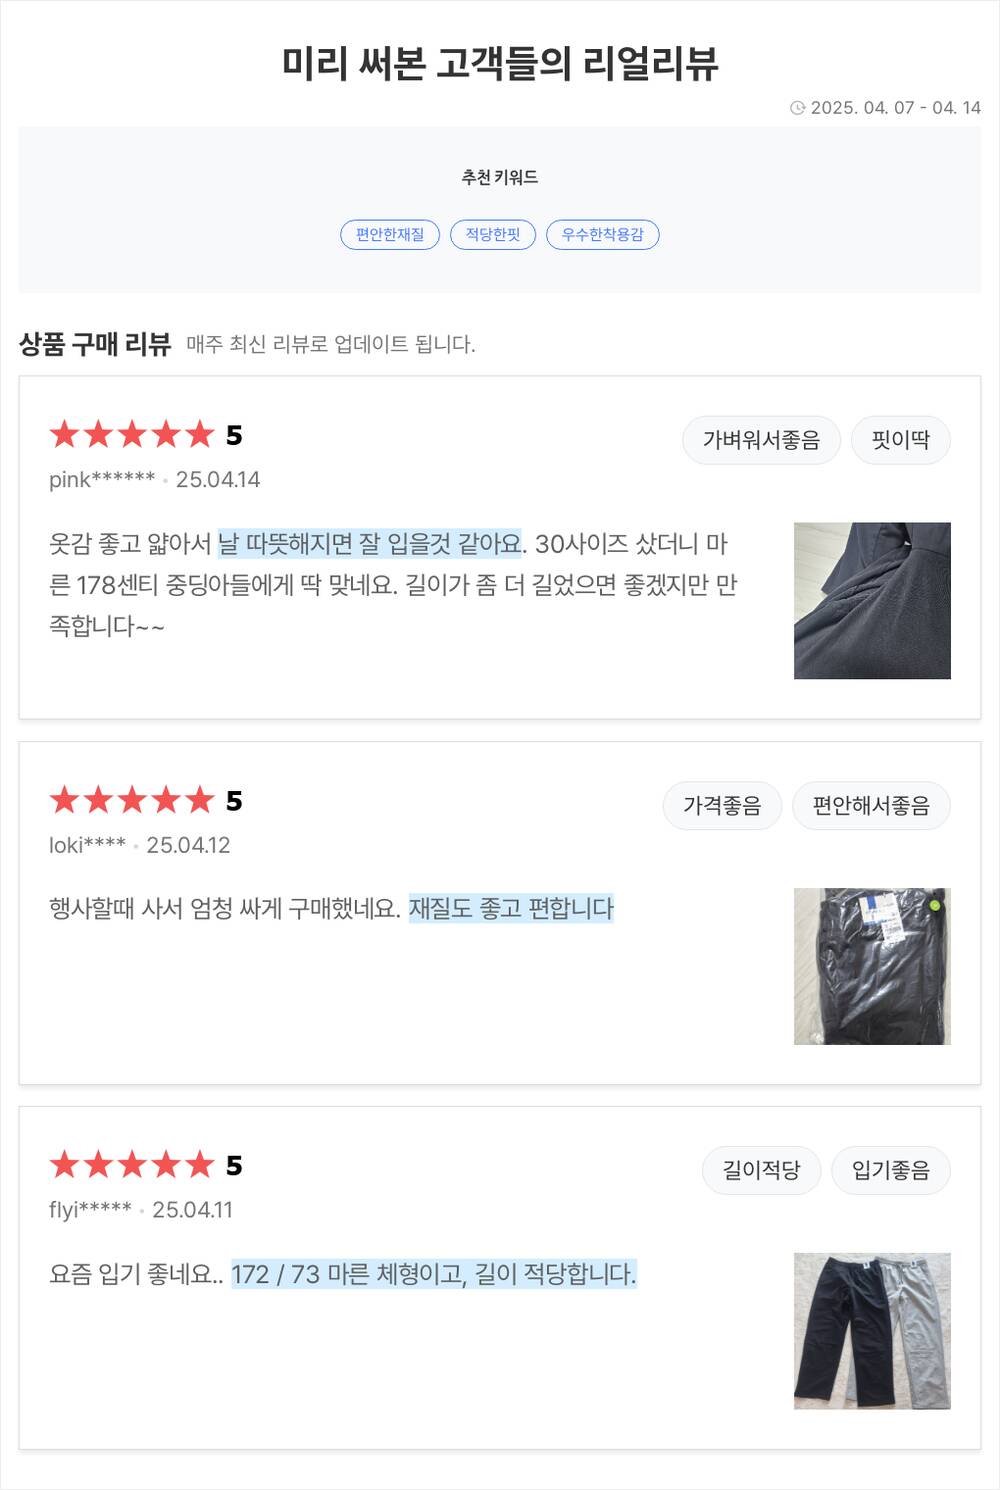Select the 적당한핏 keyword chip
The image size is (1000, 1490).
pyautogui.click(x=493, y=235)
